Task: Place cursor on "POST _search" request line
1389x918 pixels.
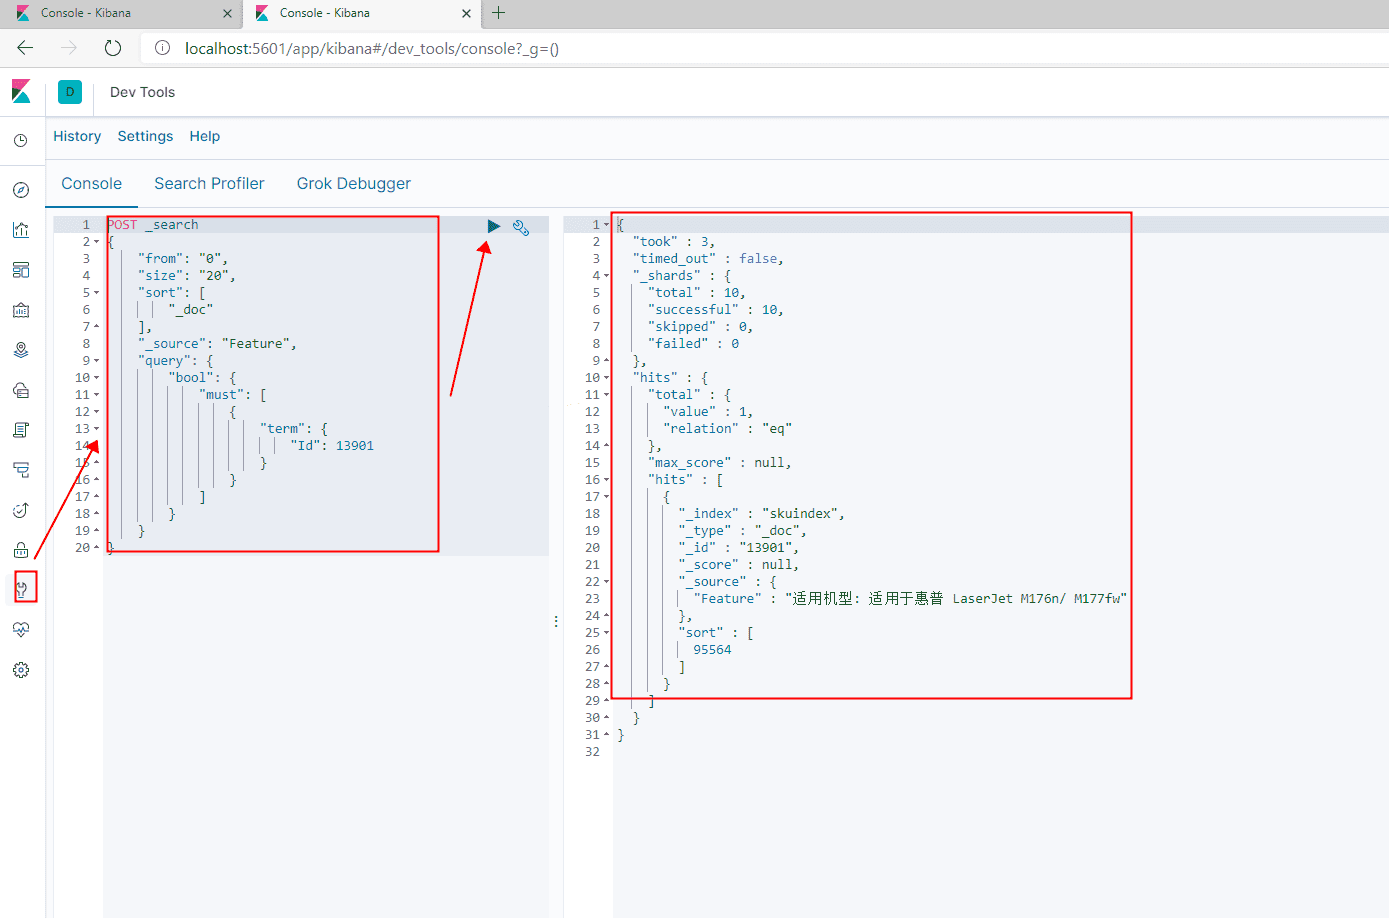Action: (153, 225)
